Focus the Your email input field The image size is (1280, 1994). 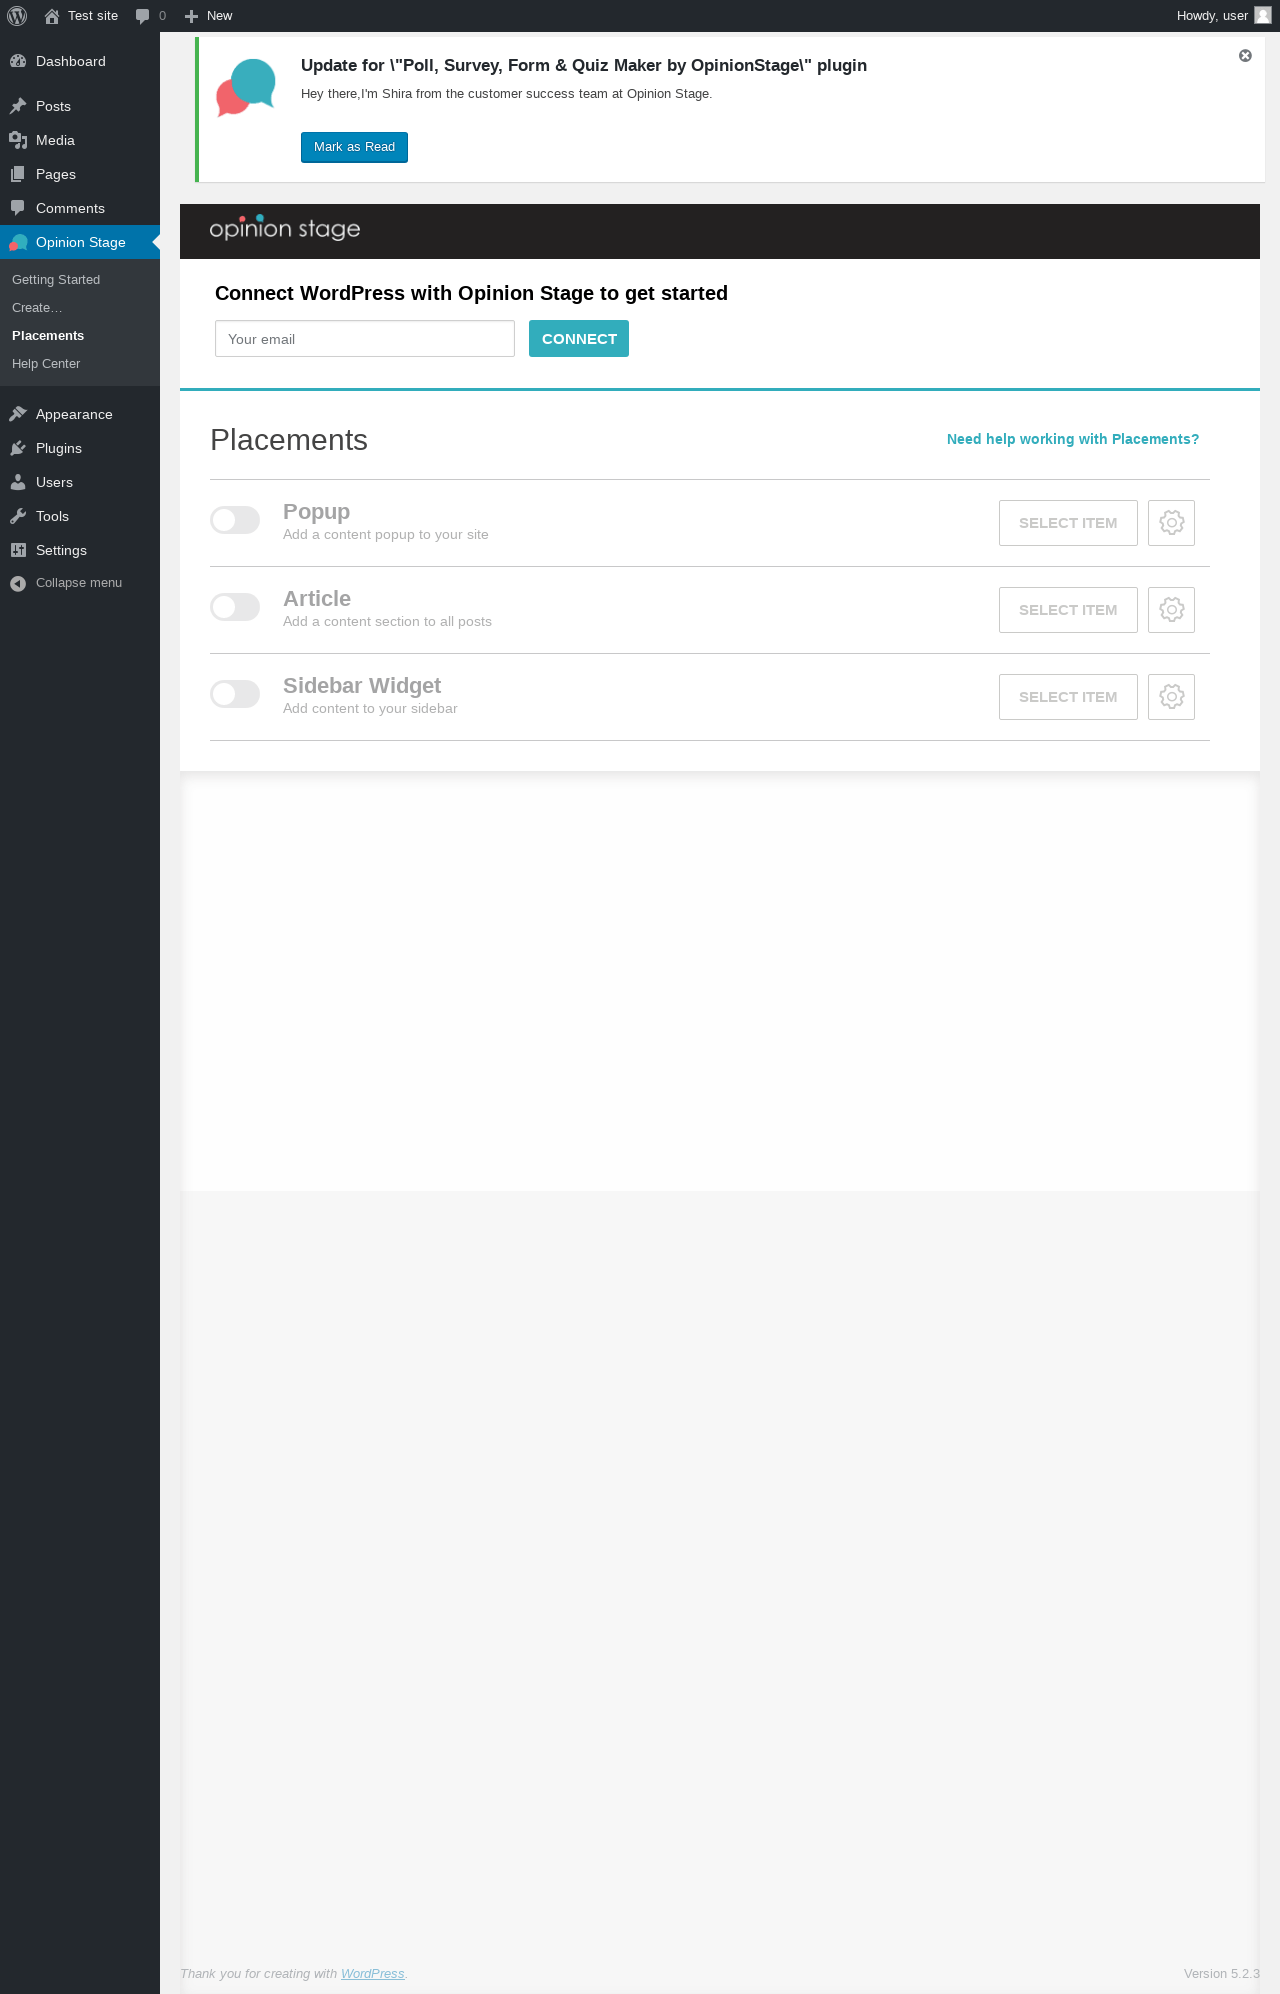(x=365, y=339)
